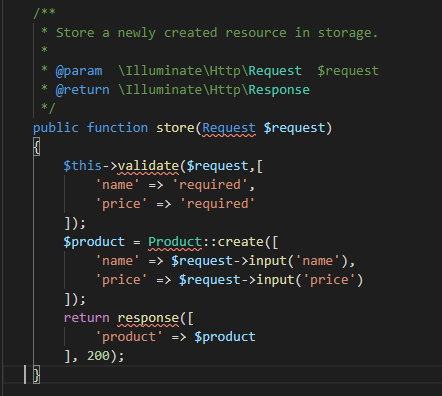Viewport: 442px width, 396px height.
Task: Click the @param tag in docblock
Action: click(79, 71)
